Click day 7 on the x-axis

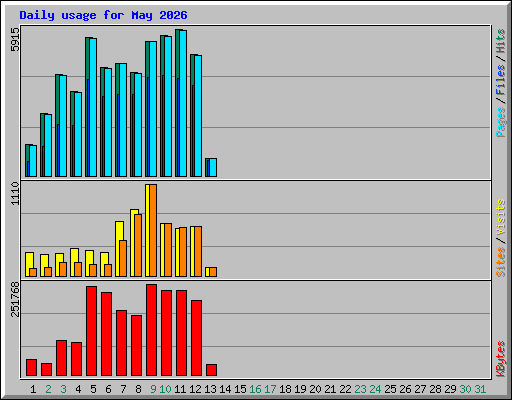pyautogui.click(x=123, y=389)
